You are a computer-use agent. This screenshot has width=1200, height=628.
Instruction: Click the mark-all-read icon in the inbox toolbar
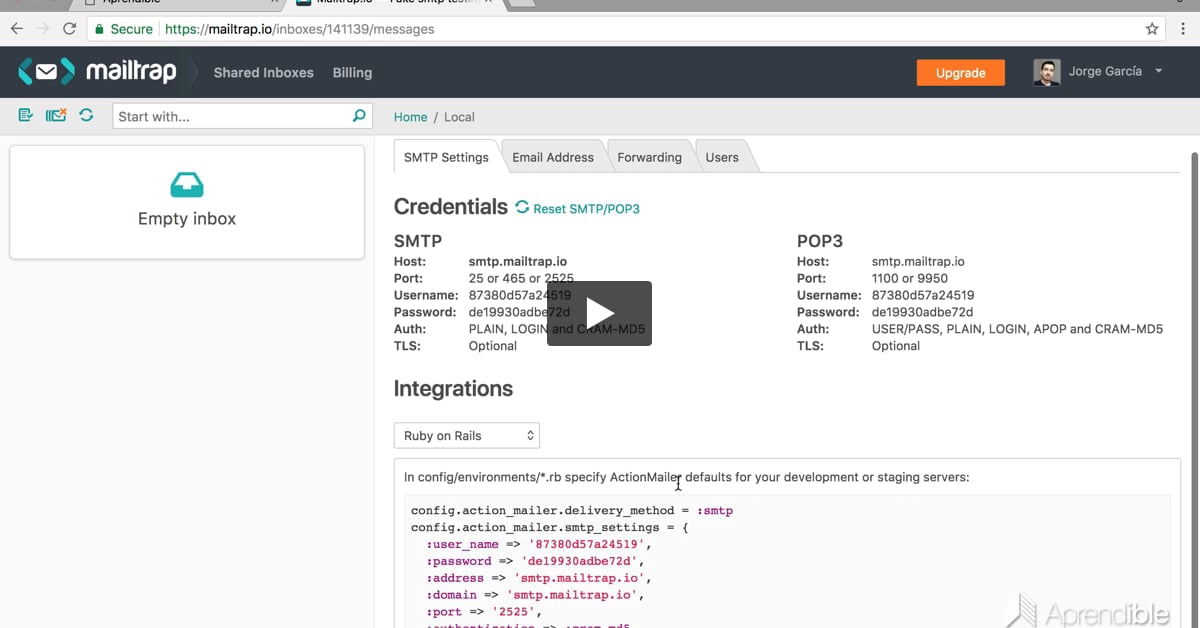[x=26, y=116]
